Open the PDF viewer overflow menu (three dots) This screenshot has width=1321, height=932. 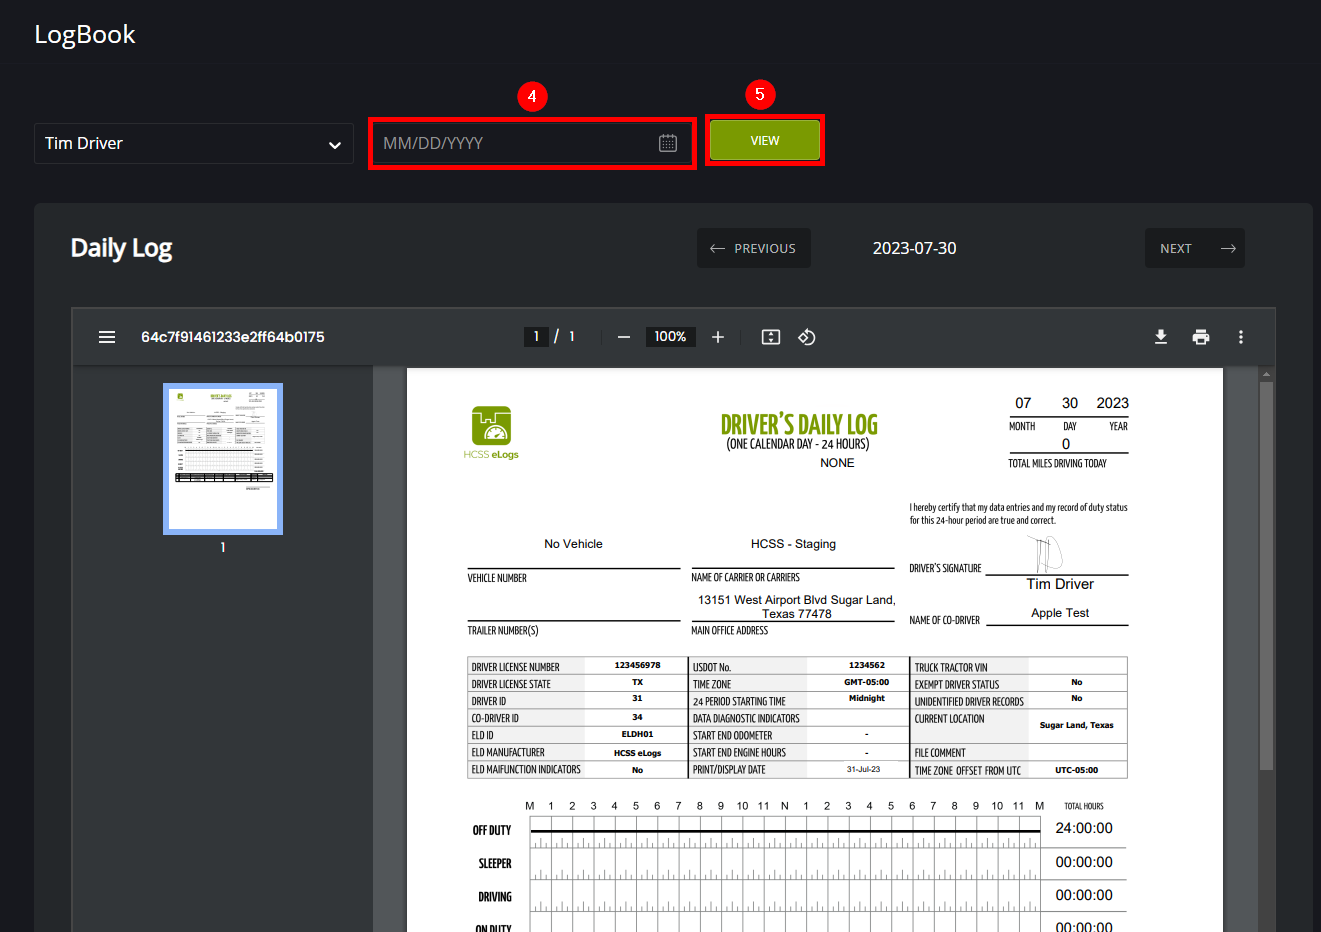point(1240,337)
